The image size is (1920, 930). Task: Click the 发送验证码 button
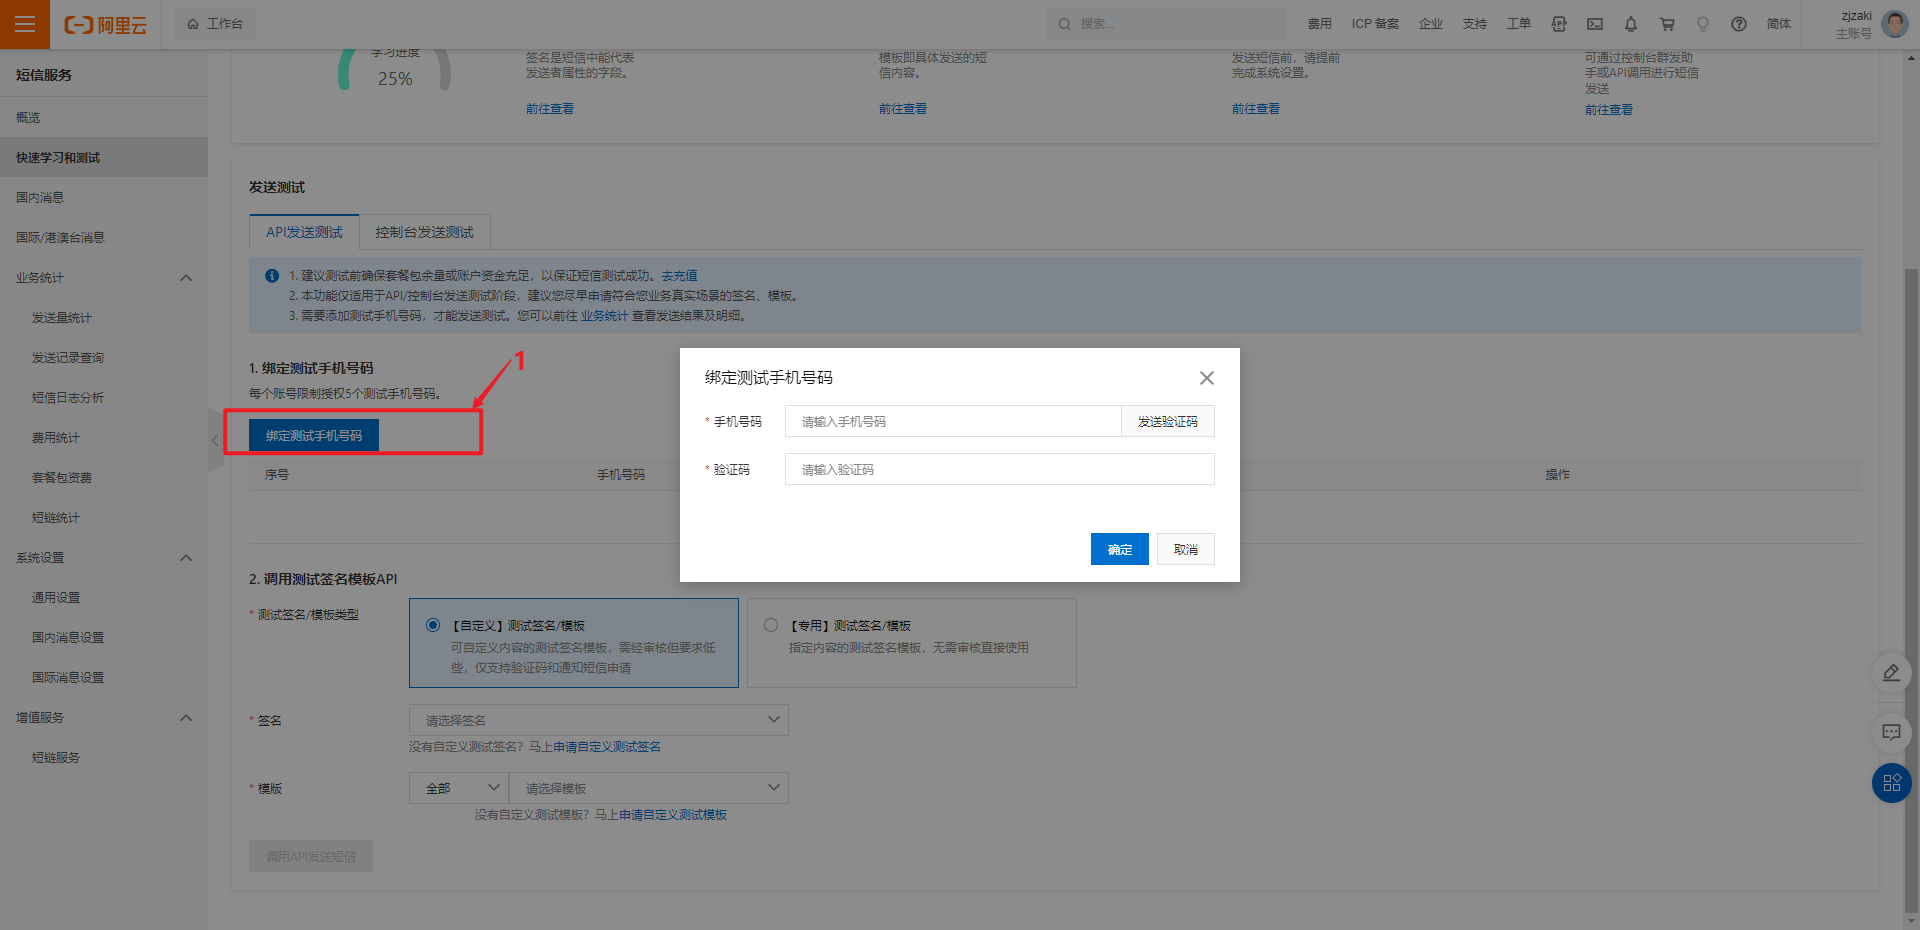[x=1167, y=422]
